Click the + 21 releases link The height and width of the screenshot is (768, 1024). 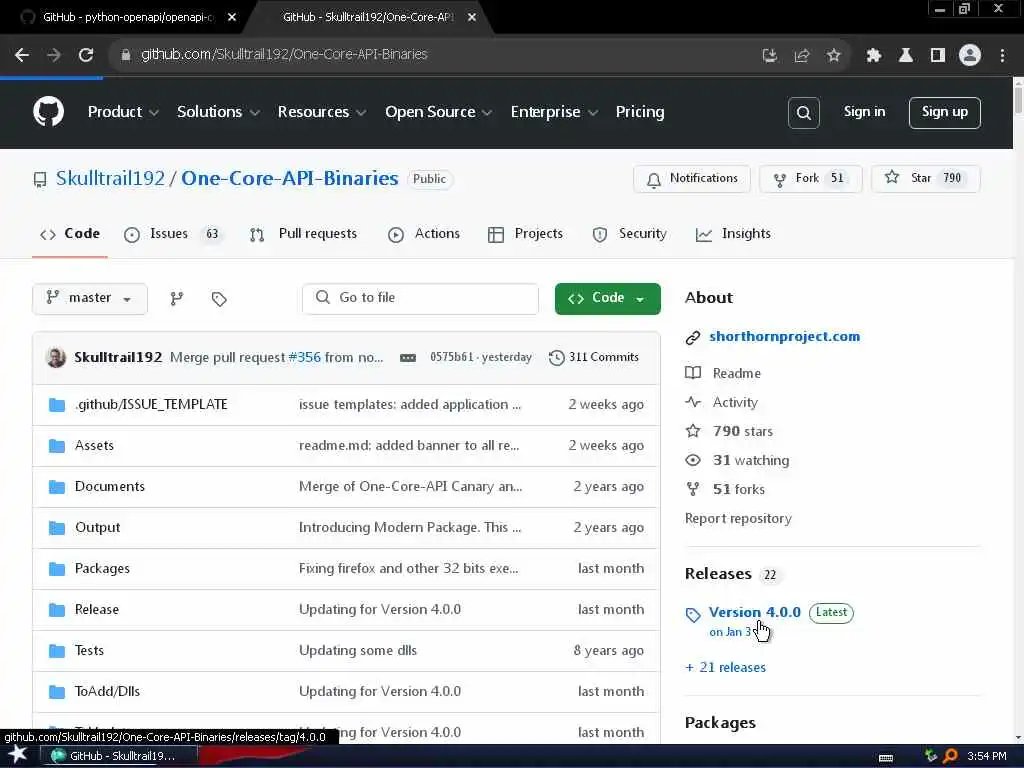pos(726,667)
